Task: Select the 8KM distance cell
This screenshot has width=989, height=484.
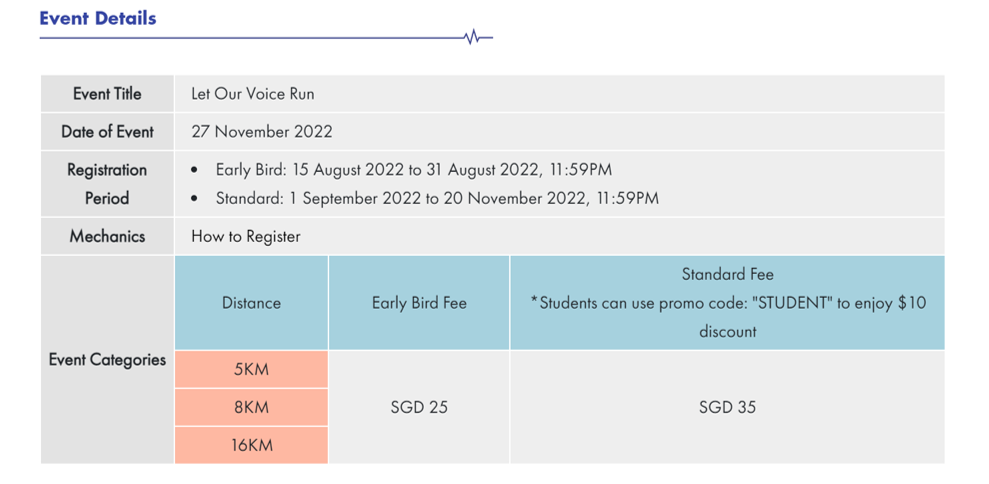Action: click(x=251, y=407)
